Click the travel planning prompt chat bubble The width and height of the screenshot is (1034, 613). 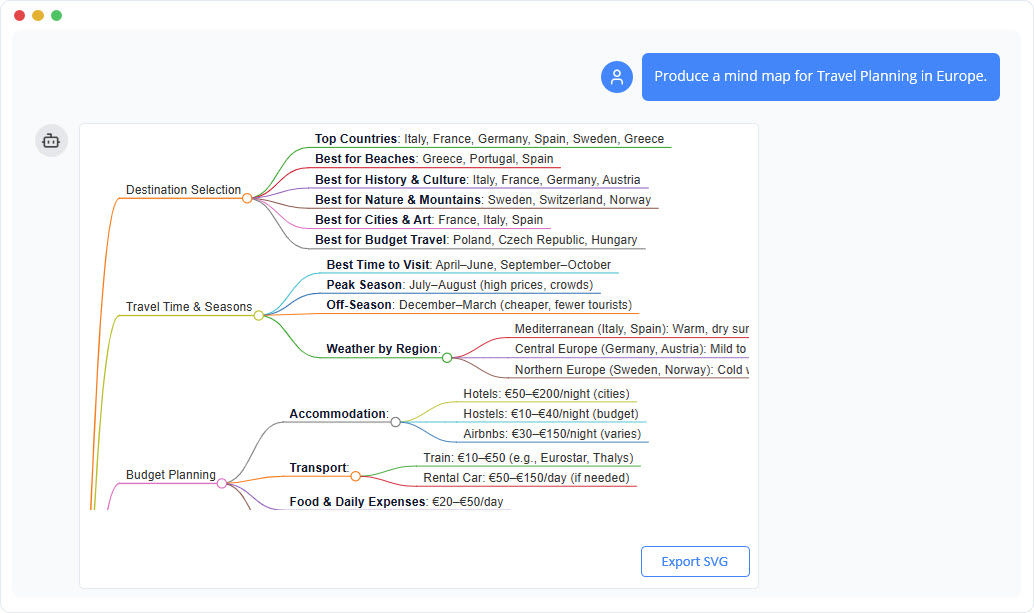point(820,77)
